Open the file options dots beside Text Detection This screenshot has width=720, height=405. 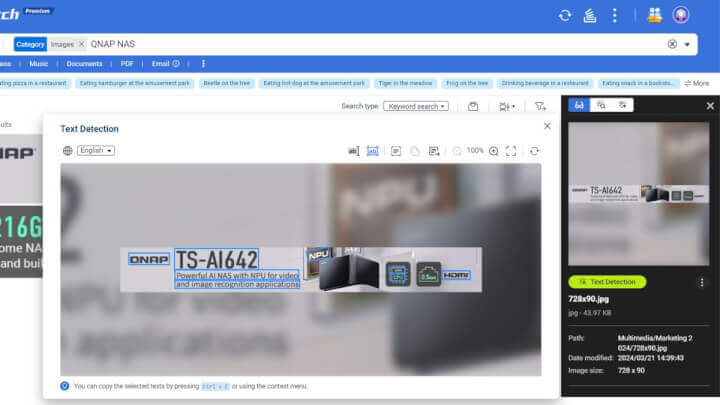[x=702, y=282]
